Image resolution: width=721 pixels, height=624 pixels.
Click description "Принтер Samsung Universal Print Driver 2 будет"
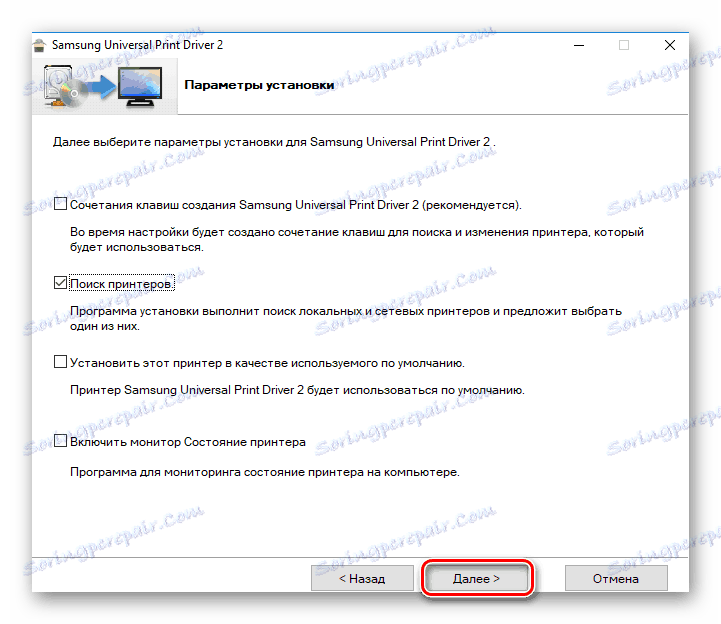[x=297, y=390]
